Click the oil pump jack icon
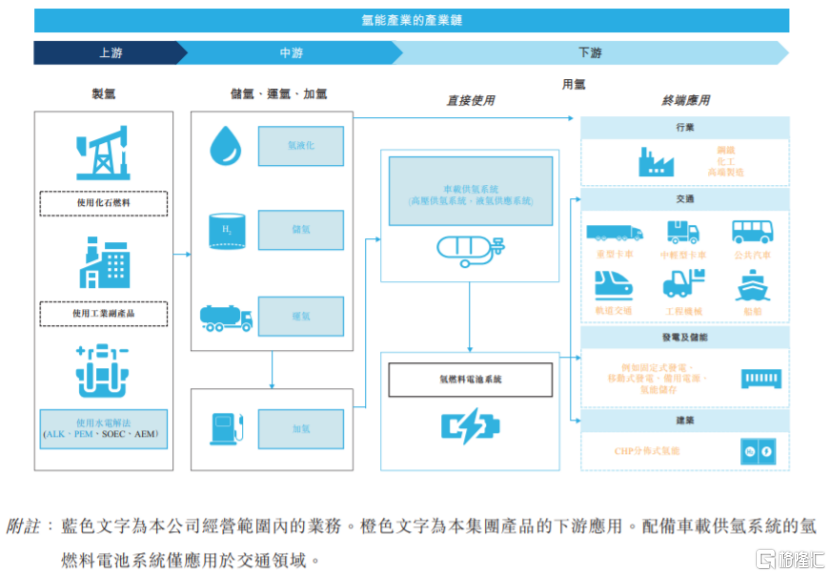The width and height of the screenshot is (831, 576). [x=103, y=153]
